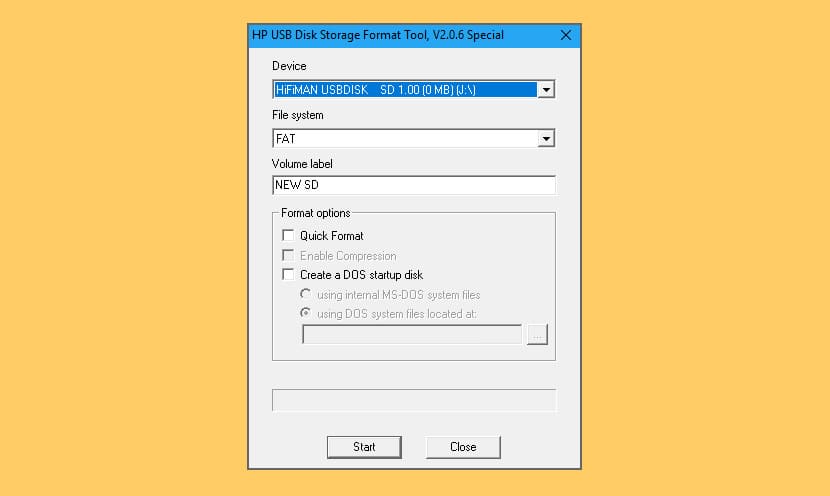
Task: Click the FAT file system combo box
Action: 413,139
